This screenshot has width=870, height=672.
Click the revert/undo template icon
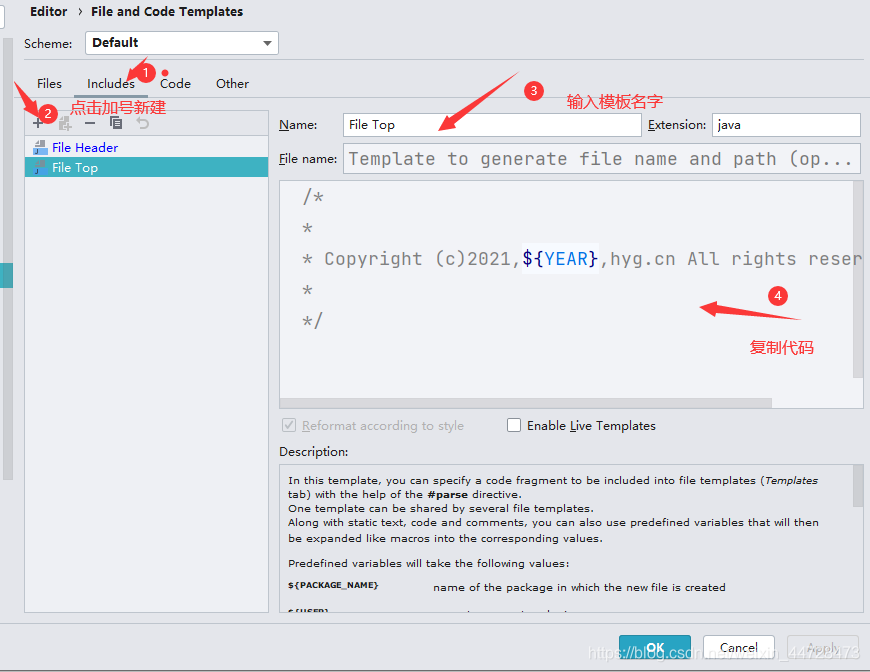143,123
